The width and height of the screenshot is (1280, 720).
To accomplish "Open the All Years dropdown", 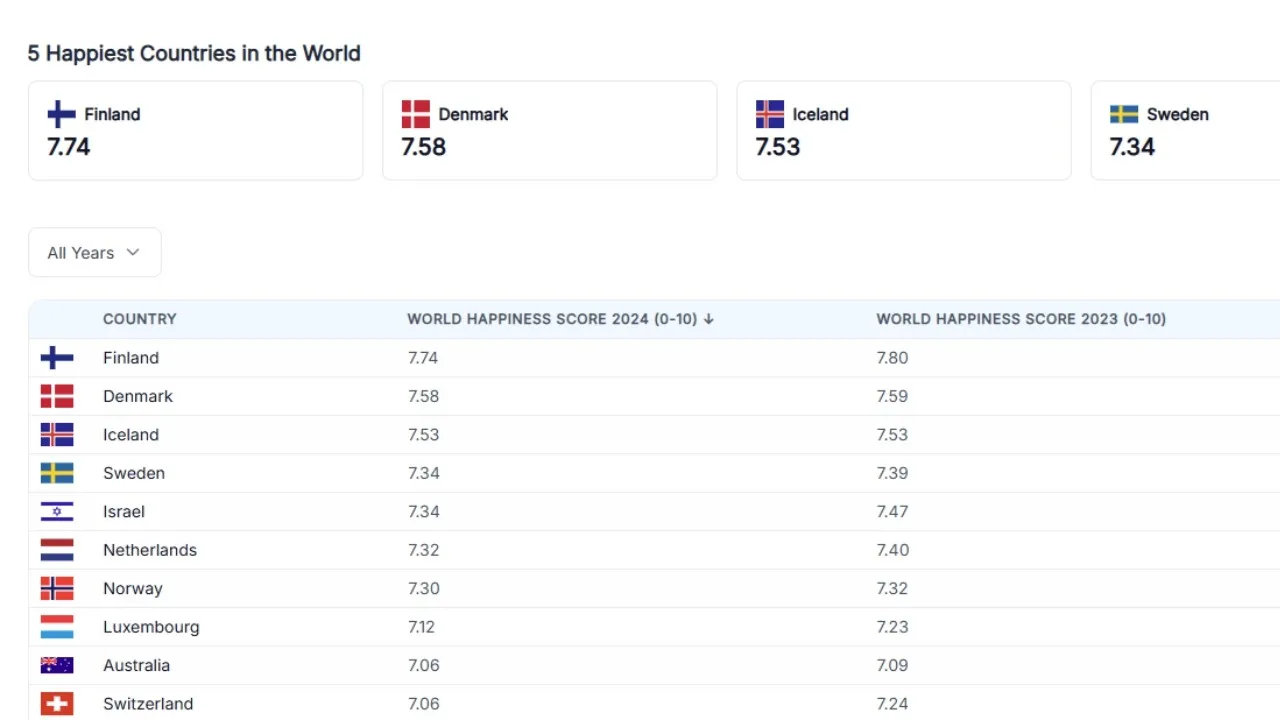I will tap(94, 252).
